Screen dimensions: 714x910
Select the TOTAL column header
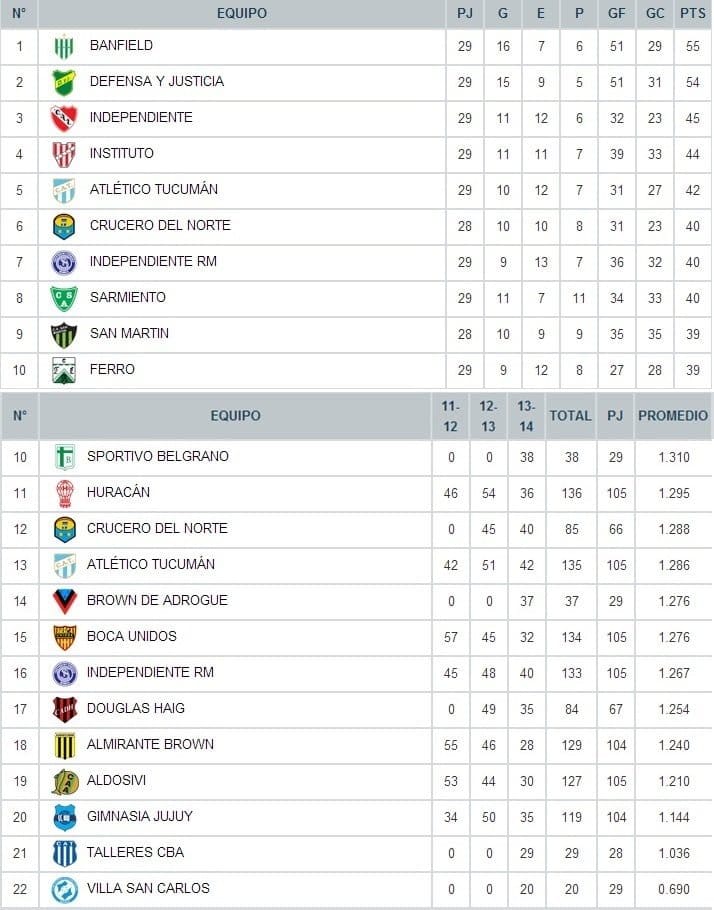(570, 415)
